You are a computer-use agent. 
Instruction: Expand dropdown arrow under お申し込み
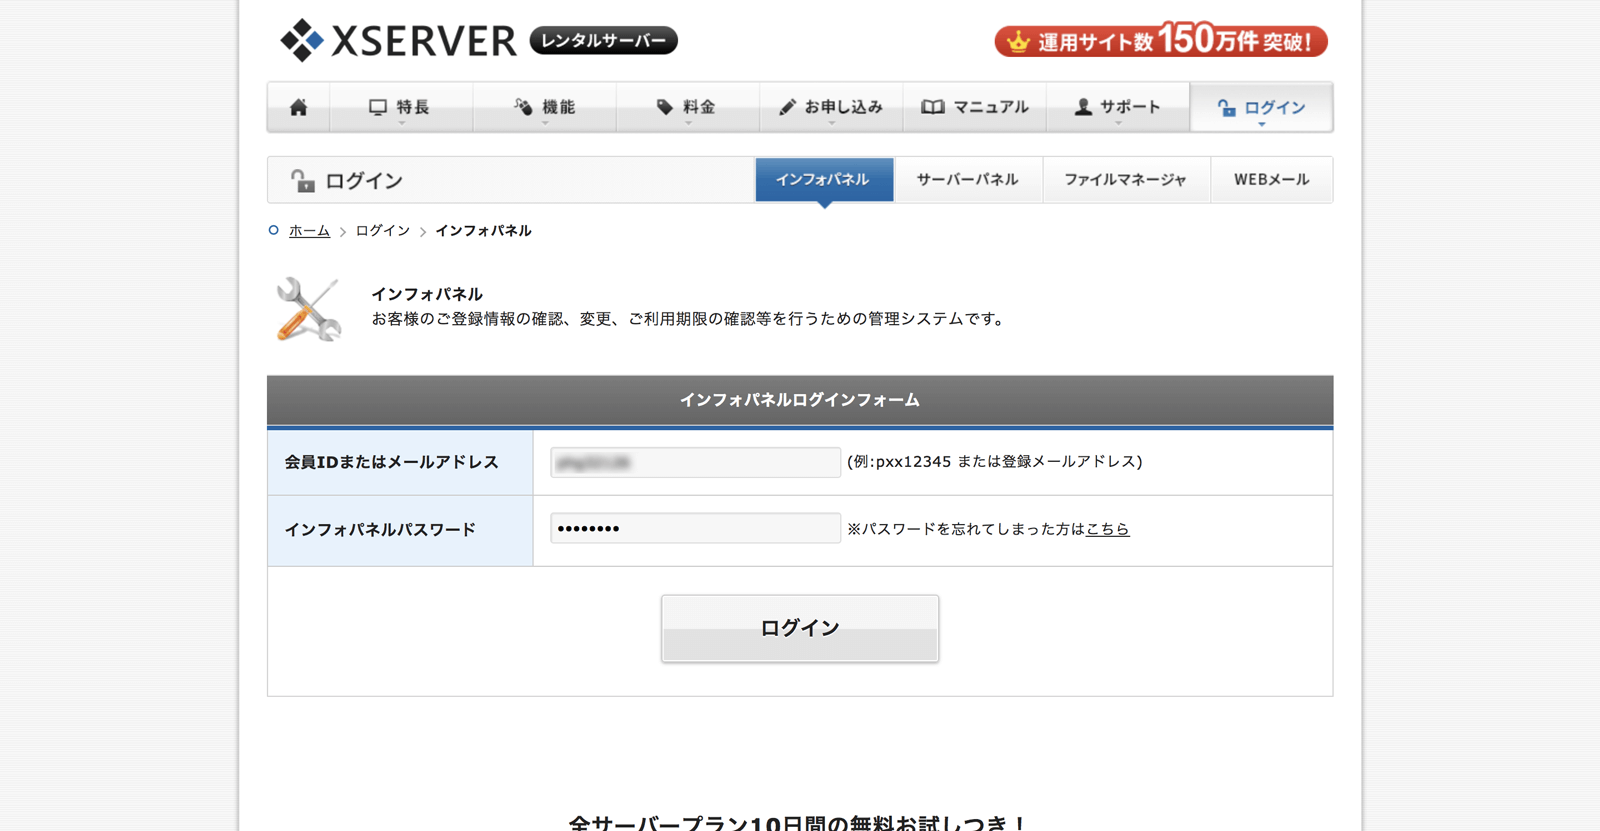(x=831, y=123)
